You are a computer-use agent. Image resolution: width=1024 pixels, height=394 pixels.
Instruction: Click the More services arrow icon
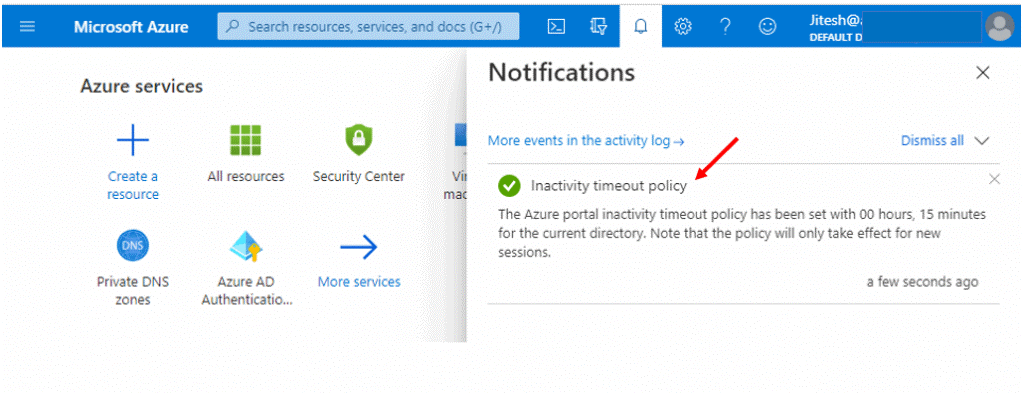pyautogui.click(x=359, y=247)
